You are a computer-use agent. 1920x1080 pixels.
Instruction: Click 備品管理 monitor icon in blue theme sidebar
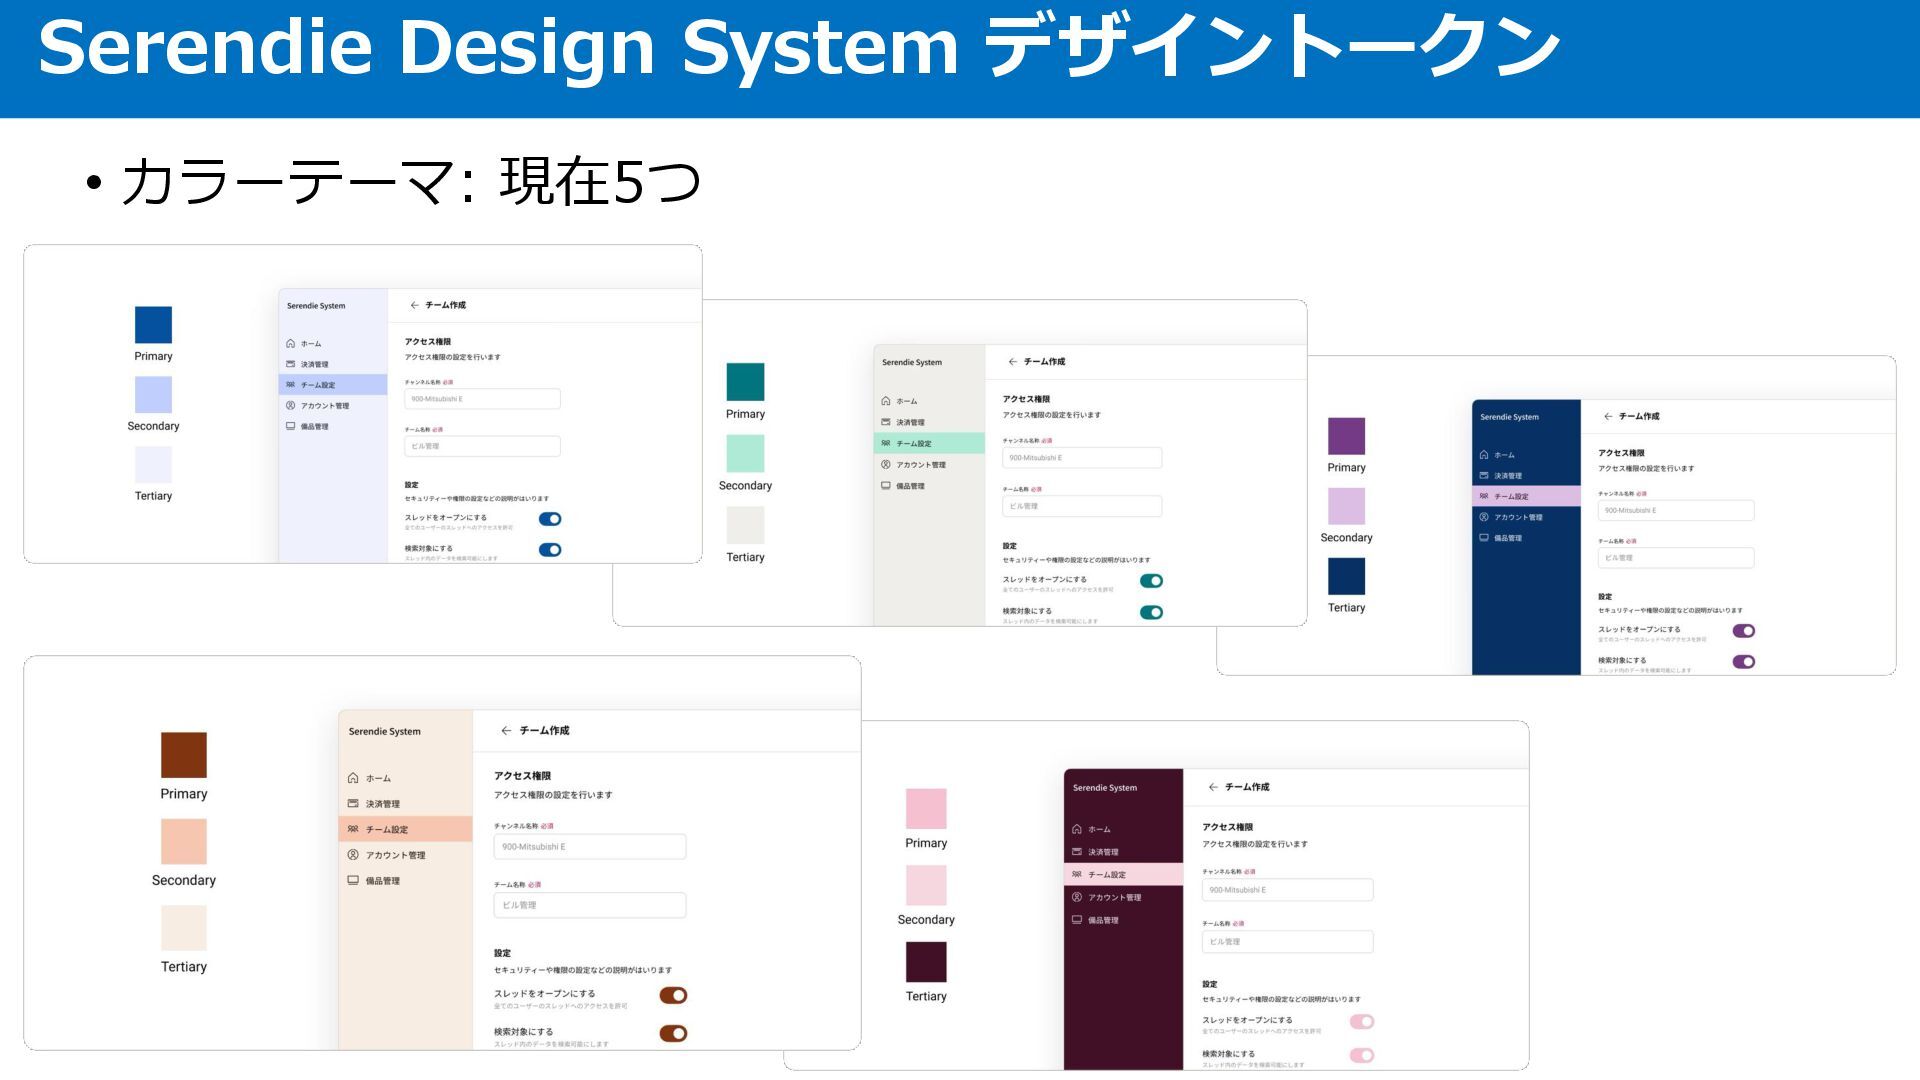tap(290, 426)
